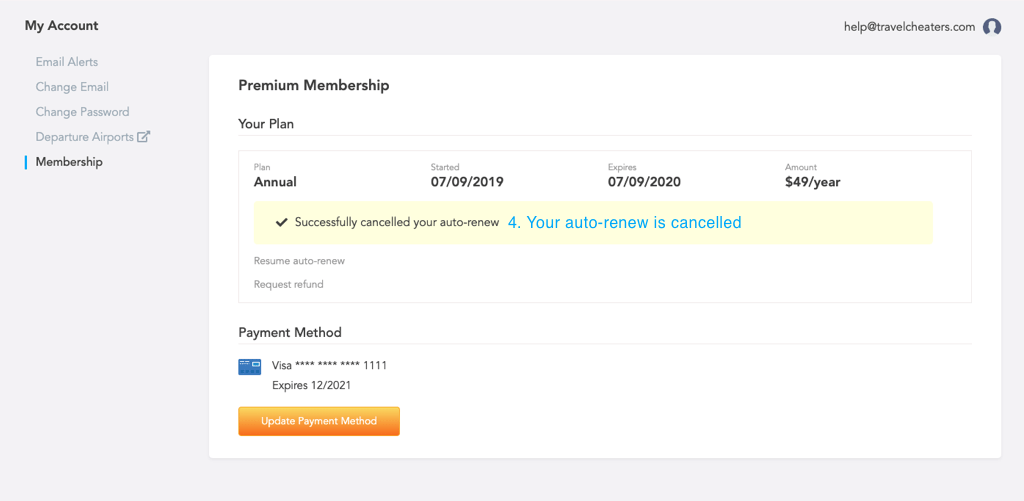Click the Annual plan value
This screenshot has height=501, width=1024.
pyautogui.click(x=275, y=182)
